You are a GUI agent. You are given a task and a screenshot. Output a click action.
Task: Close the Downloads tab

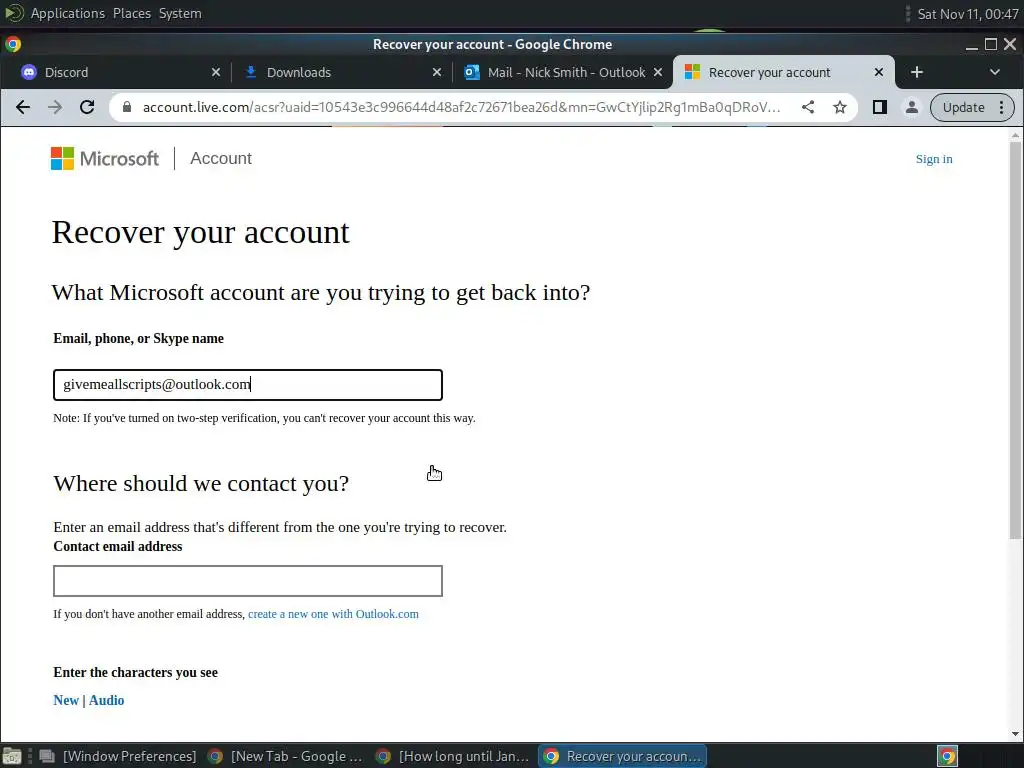click(x=437, y=72)
